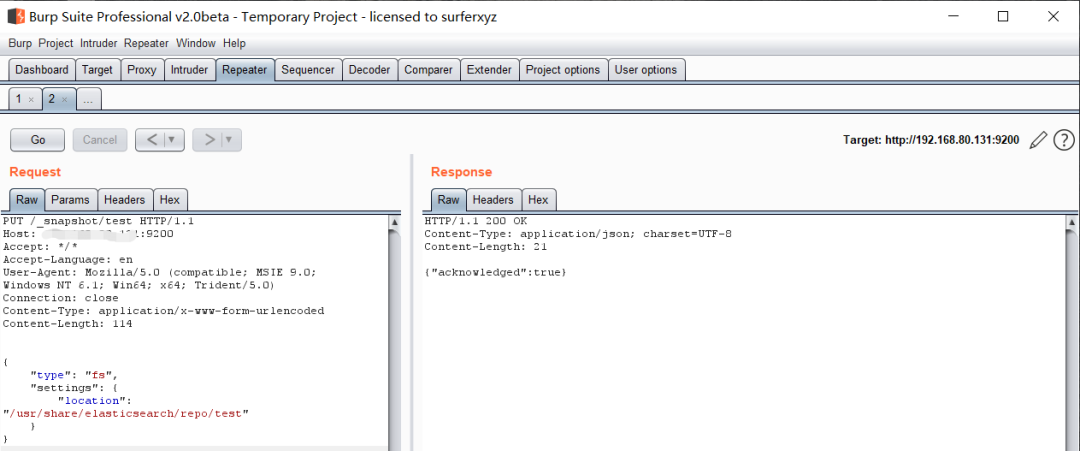1080x451 pixels.
Task: Click the /usr/share/elasticsearch/repo/test path value
Action: pos(125,413)
